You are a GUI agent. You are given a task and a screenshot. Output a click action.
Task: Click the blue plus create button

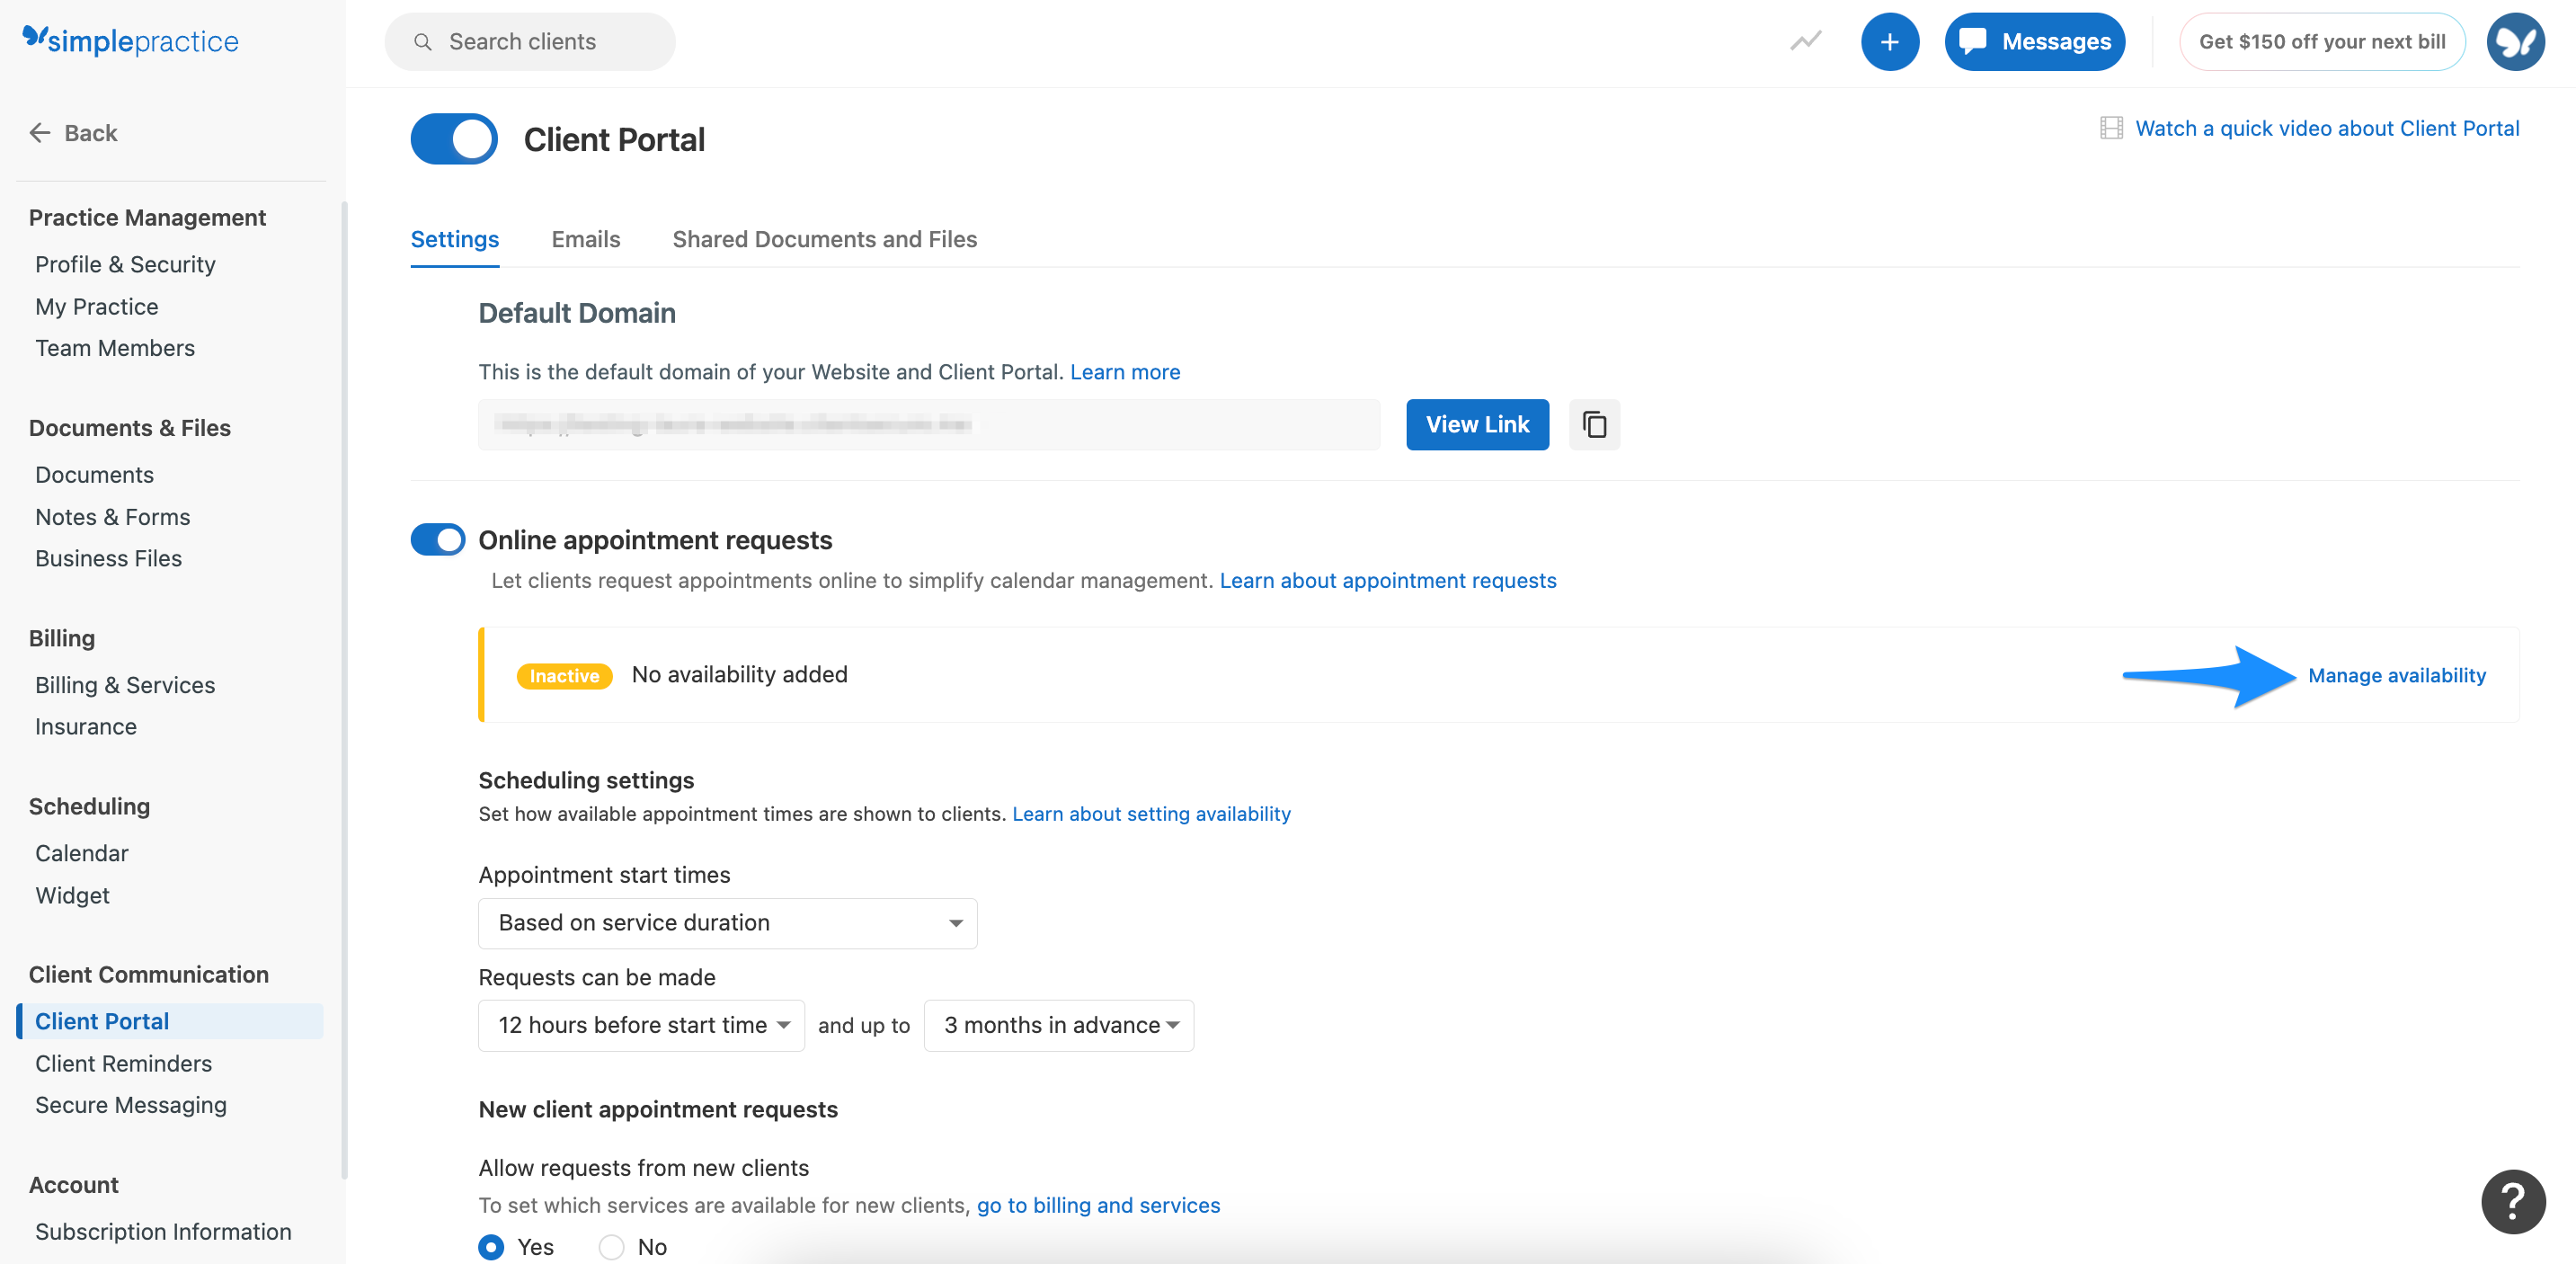point(1889,42)
